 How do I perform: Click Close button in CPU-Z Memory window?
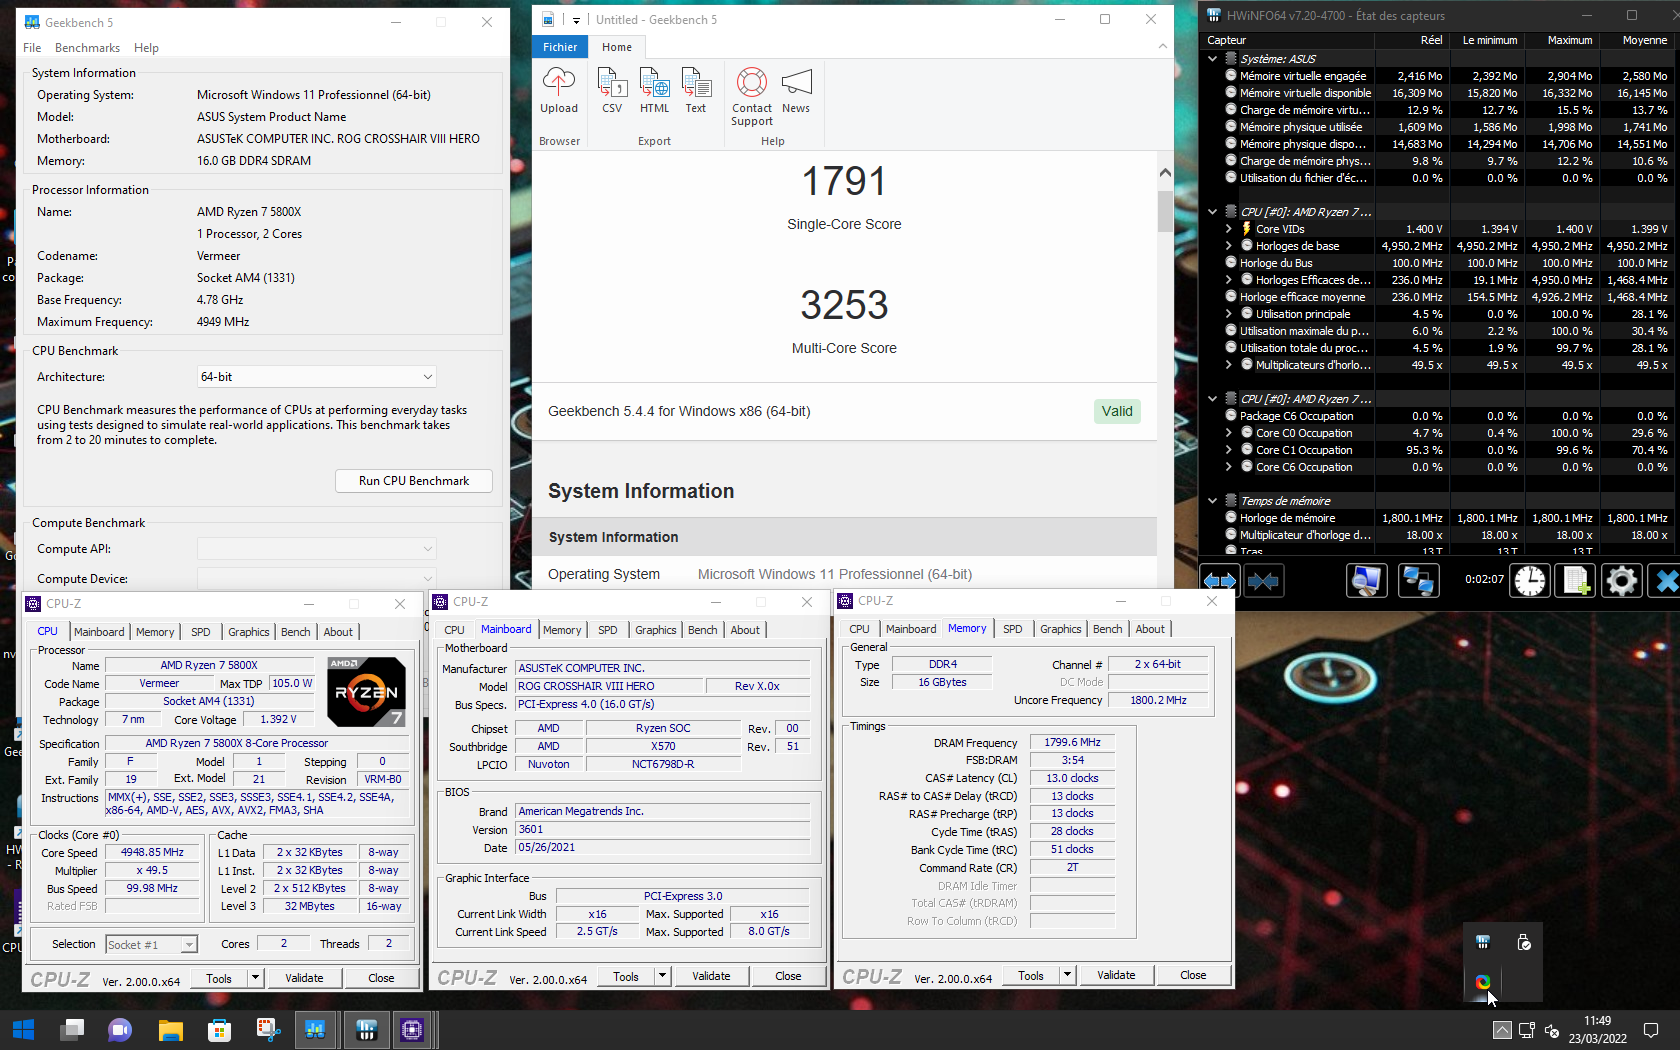1193,975
